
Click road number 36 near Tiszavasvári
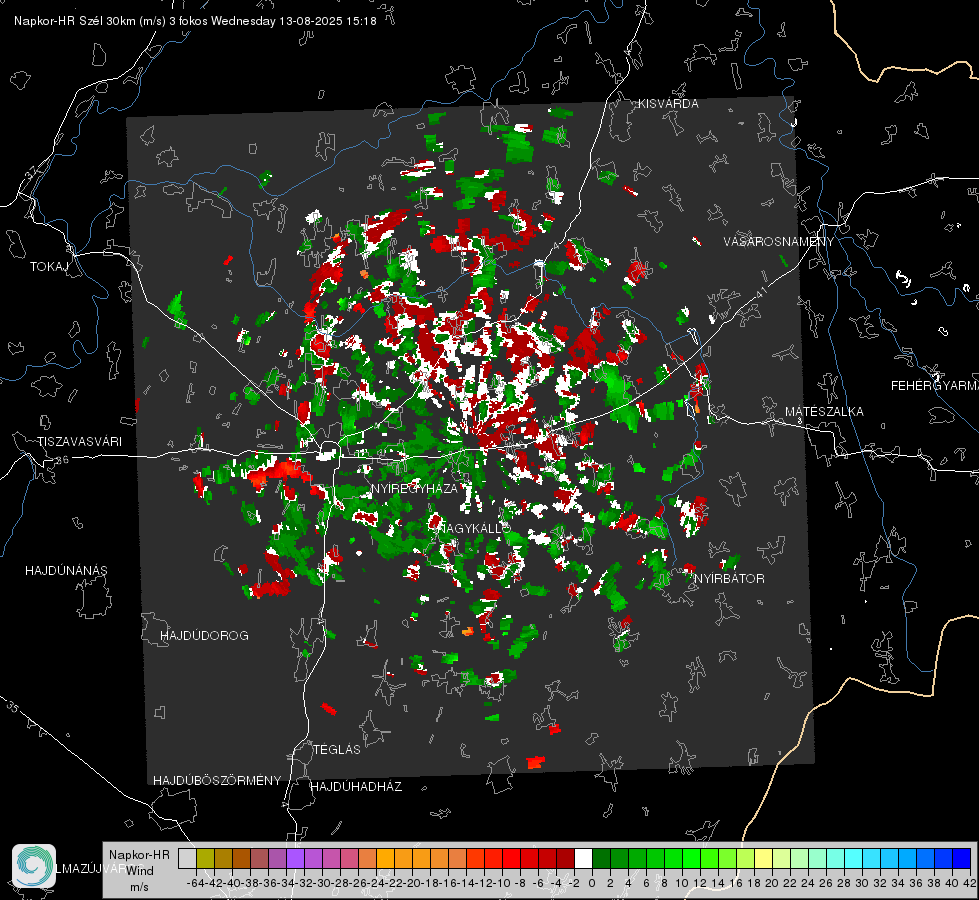(62, 460)
